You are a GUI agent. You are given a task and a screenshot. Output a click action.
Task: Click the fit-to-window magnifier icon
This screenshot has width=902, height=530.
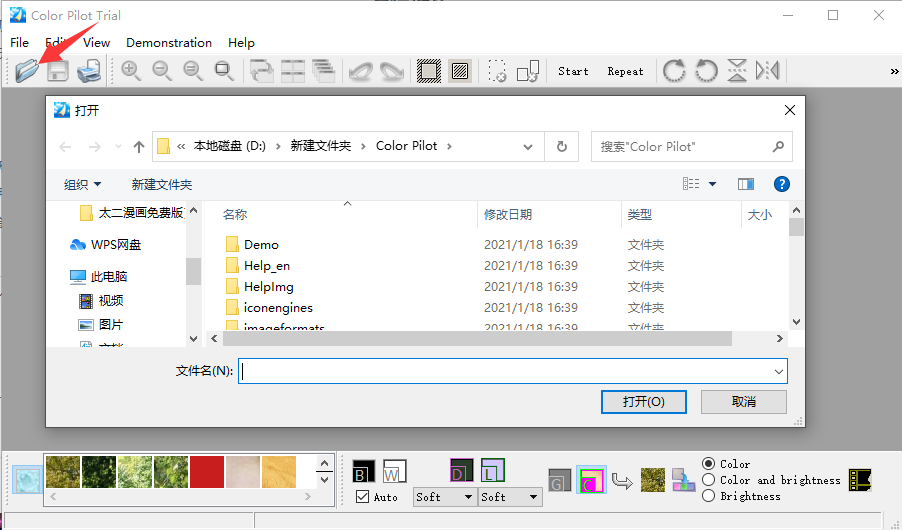[x=224, y=71]
